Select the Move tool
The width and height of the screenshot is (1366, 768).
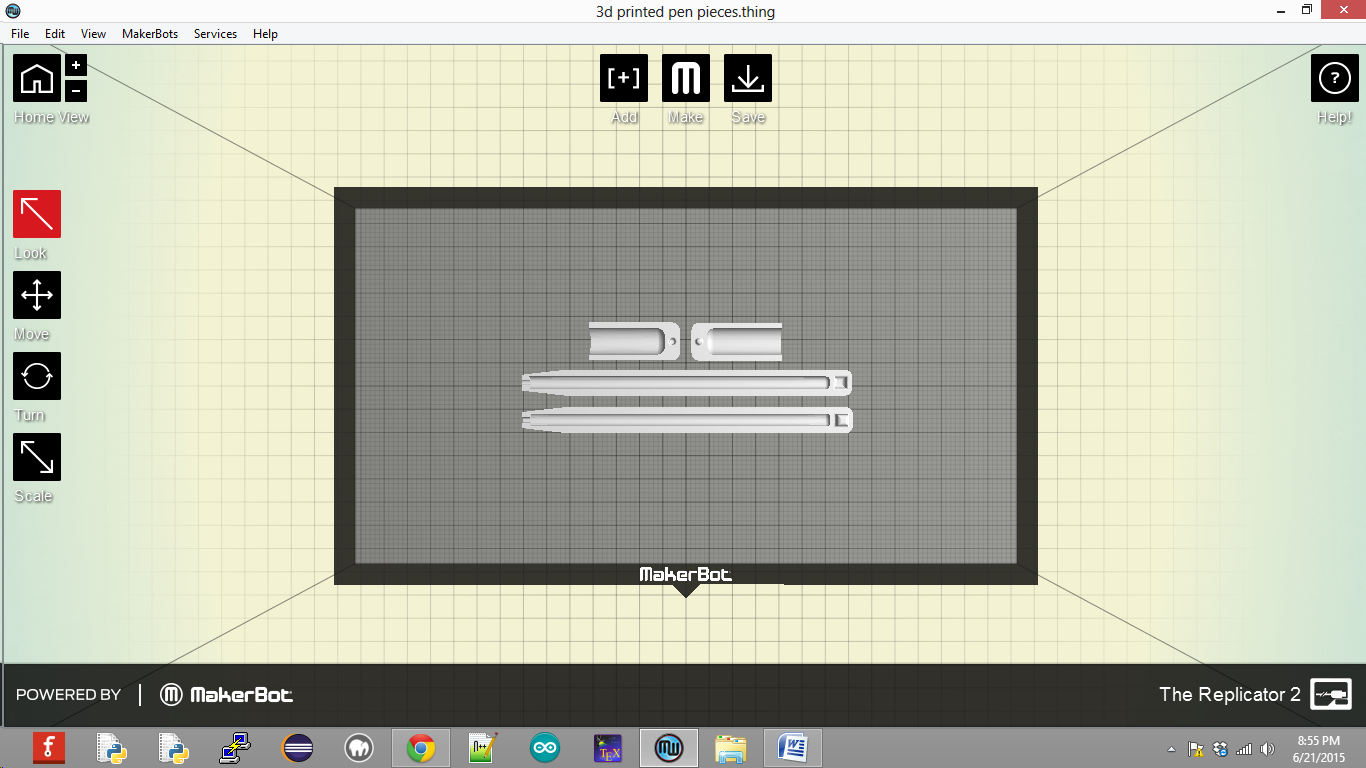37,295
